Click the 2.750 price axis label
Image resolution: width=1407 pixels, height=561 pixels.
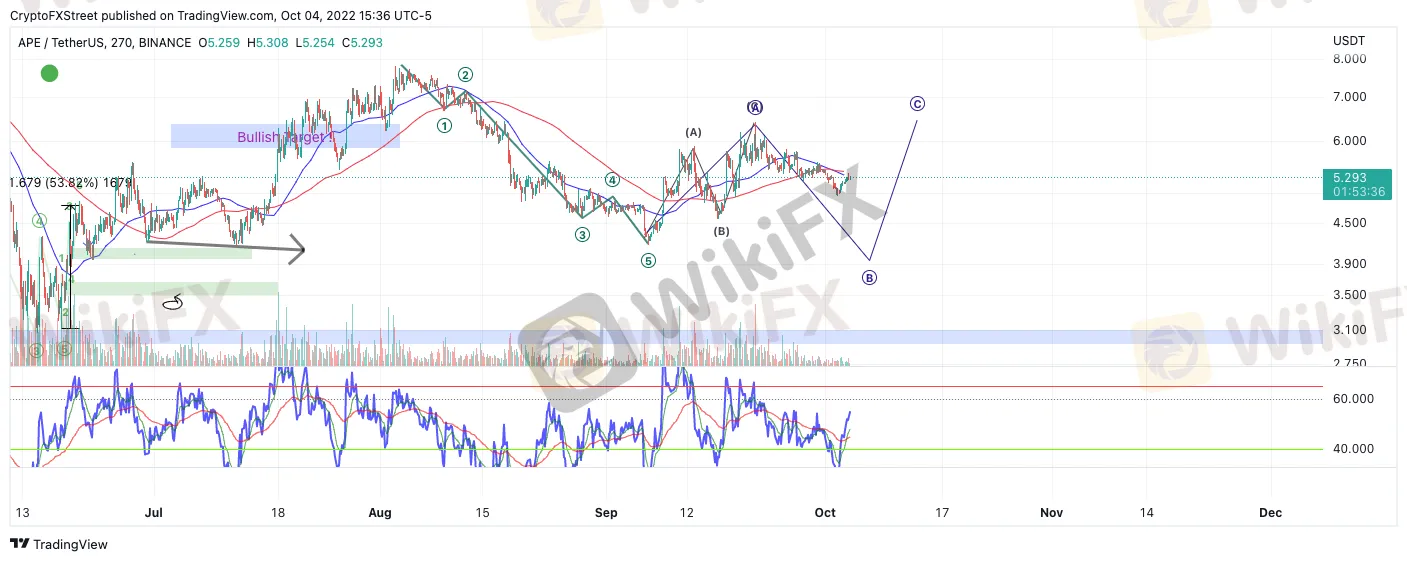tap(1348, 364)
